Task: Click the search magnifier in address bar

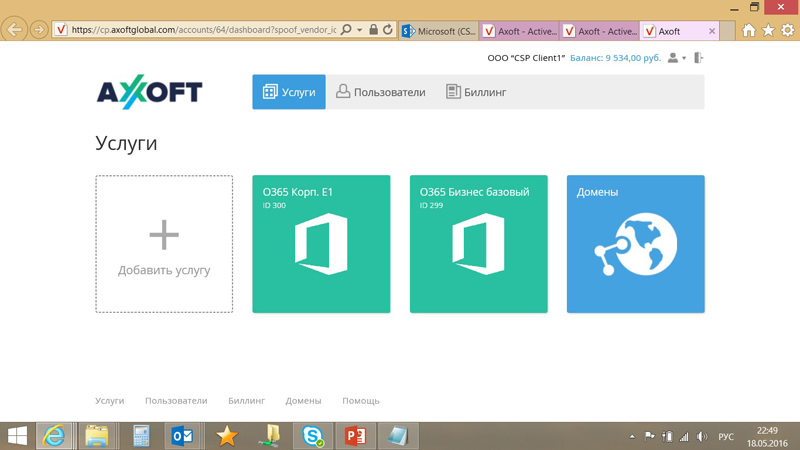Action: pyautogui.click(x=346, y=30)
